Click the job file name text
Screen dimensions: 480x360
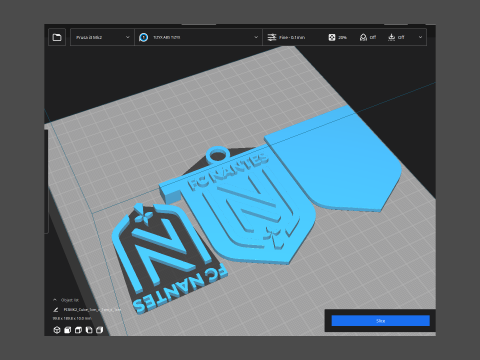(x=92, y=310)
